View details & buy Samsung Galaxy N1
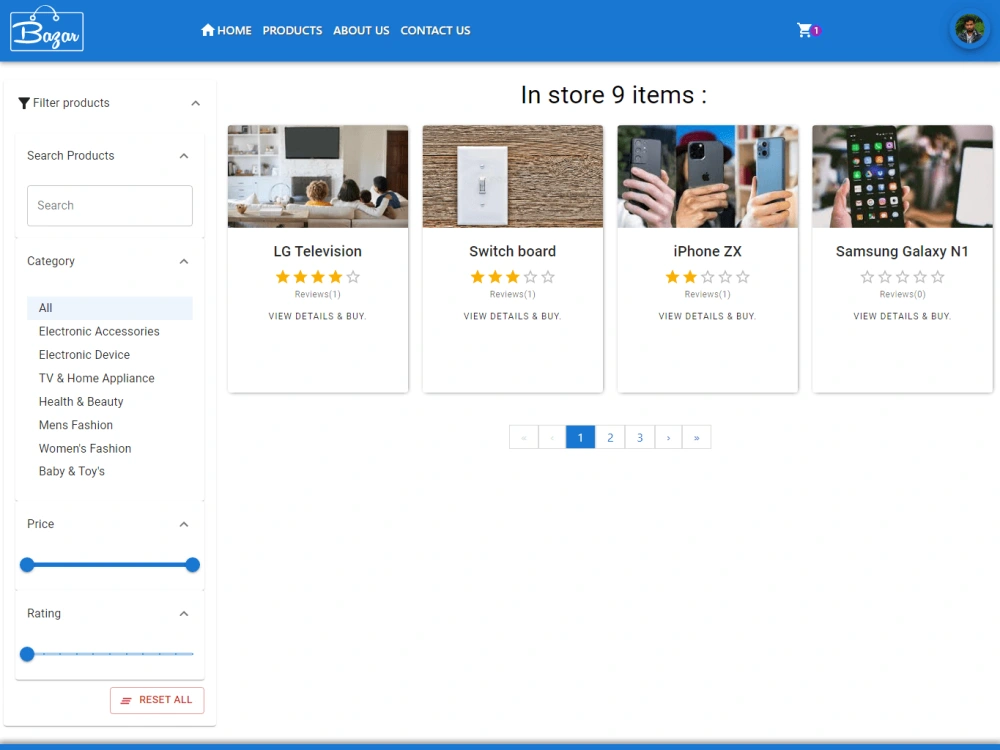 pos(902,316)
